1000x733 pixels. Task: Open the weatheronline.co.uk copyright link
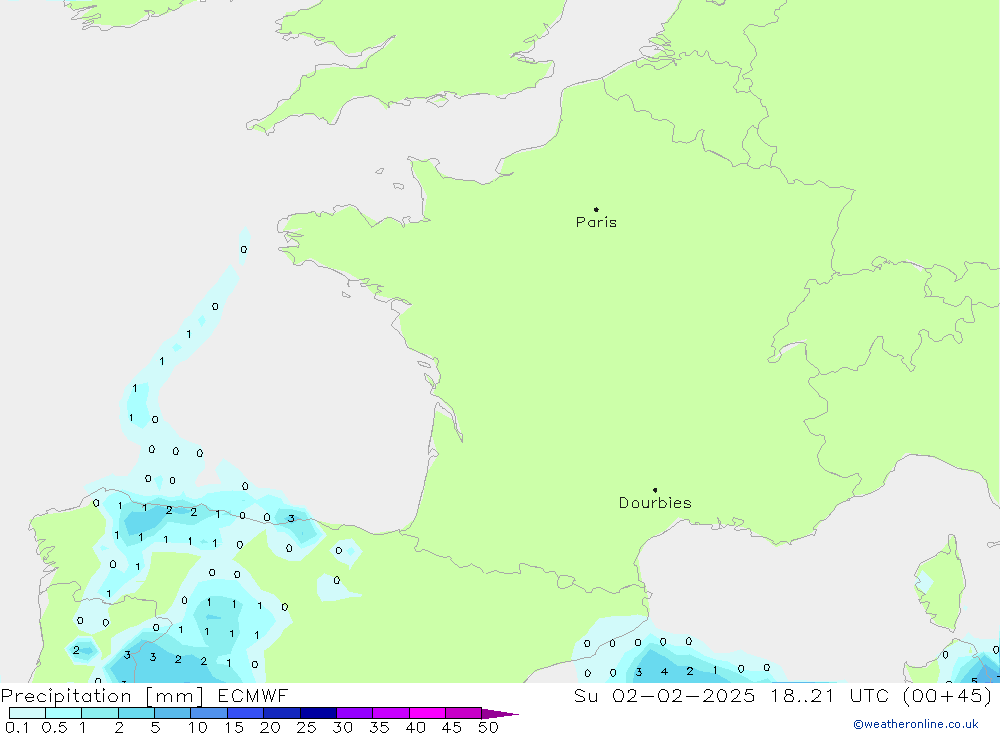[916, 724]
